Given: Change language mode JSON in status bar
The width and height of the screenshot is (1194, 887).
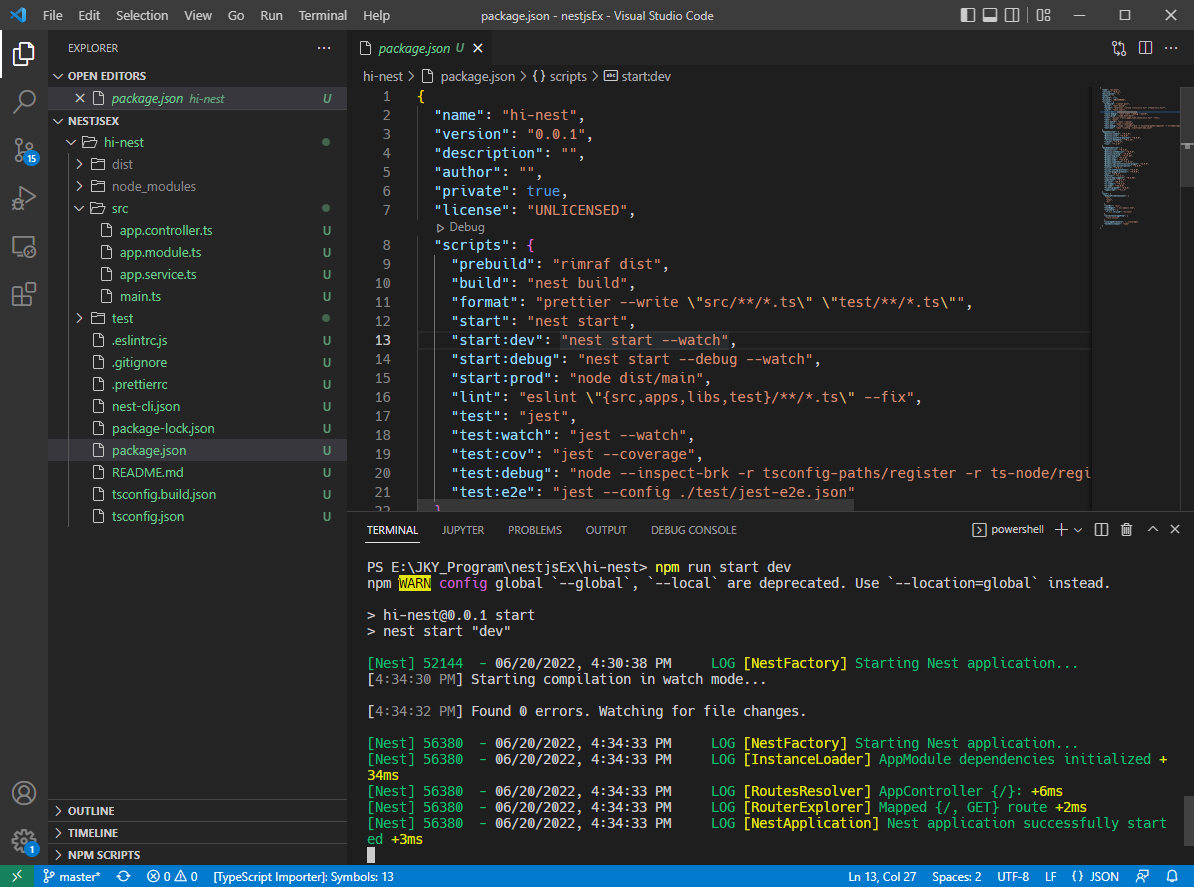Looking at the screenshot, I should (1095, 876).
